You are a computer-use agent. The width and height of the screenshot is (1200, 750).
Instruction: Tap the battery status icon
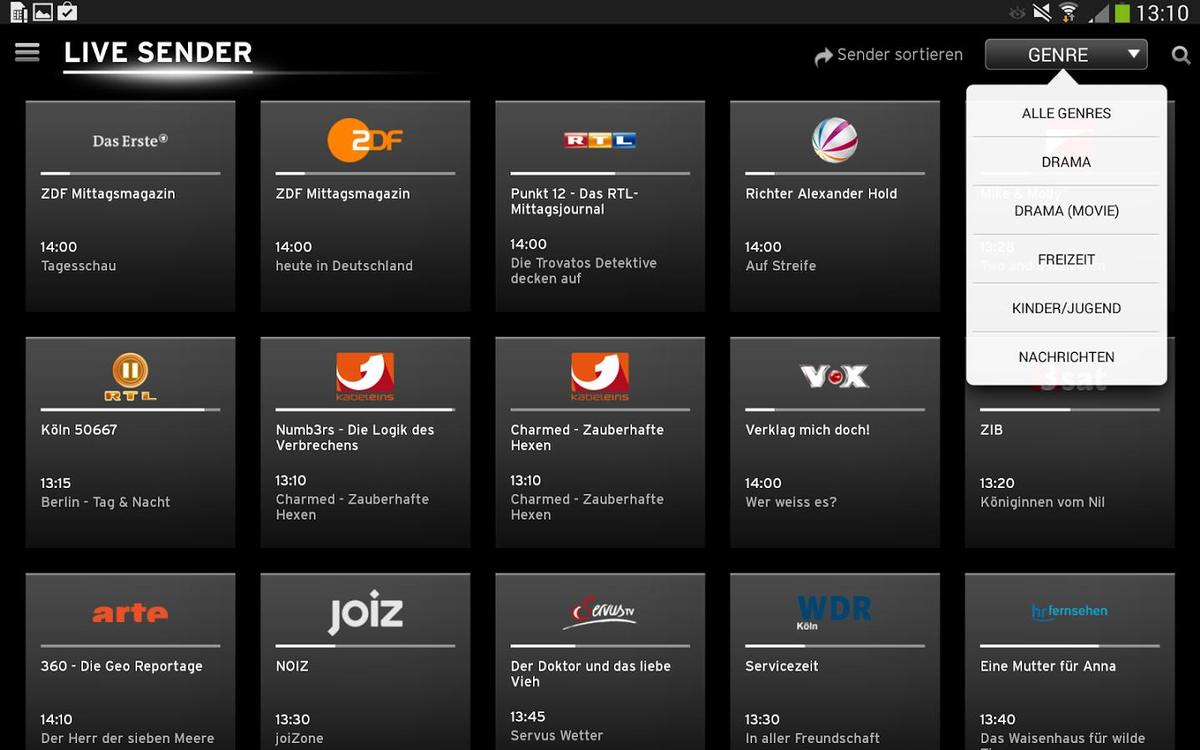[x=1122, y=12]
